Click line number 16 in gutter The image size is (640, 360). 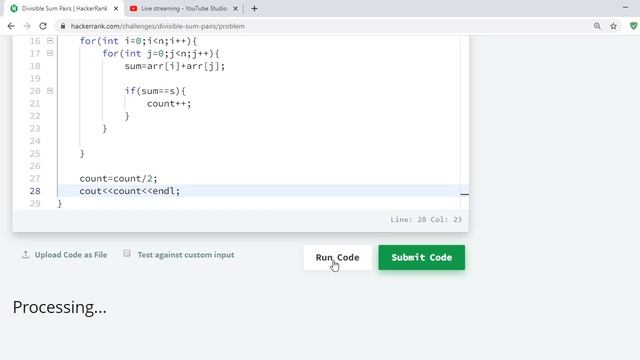pyautogui.click(x=35, y=41)
